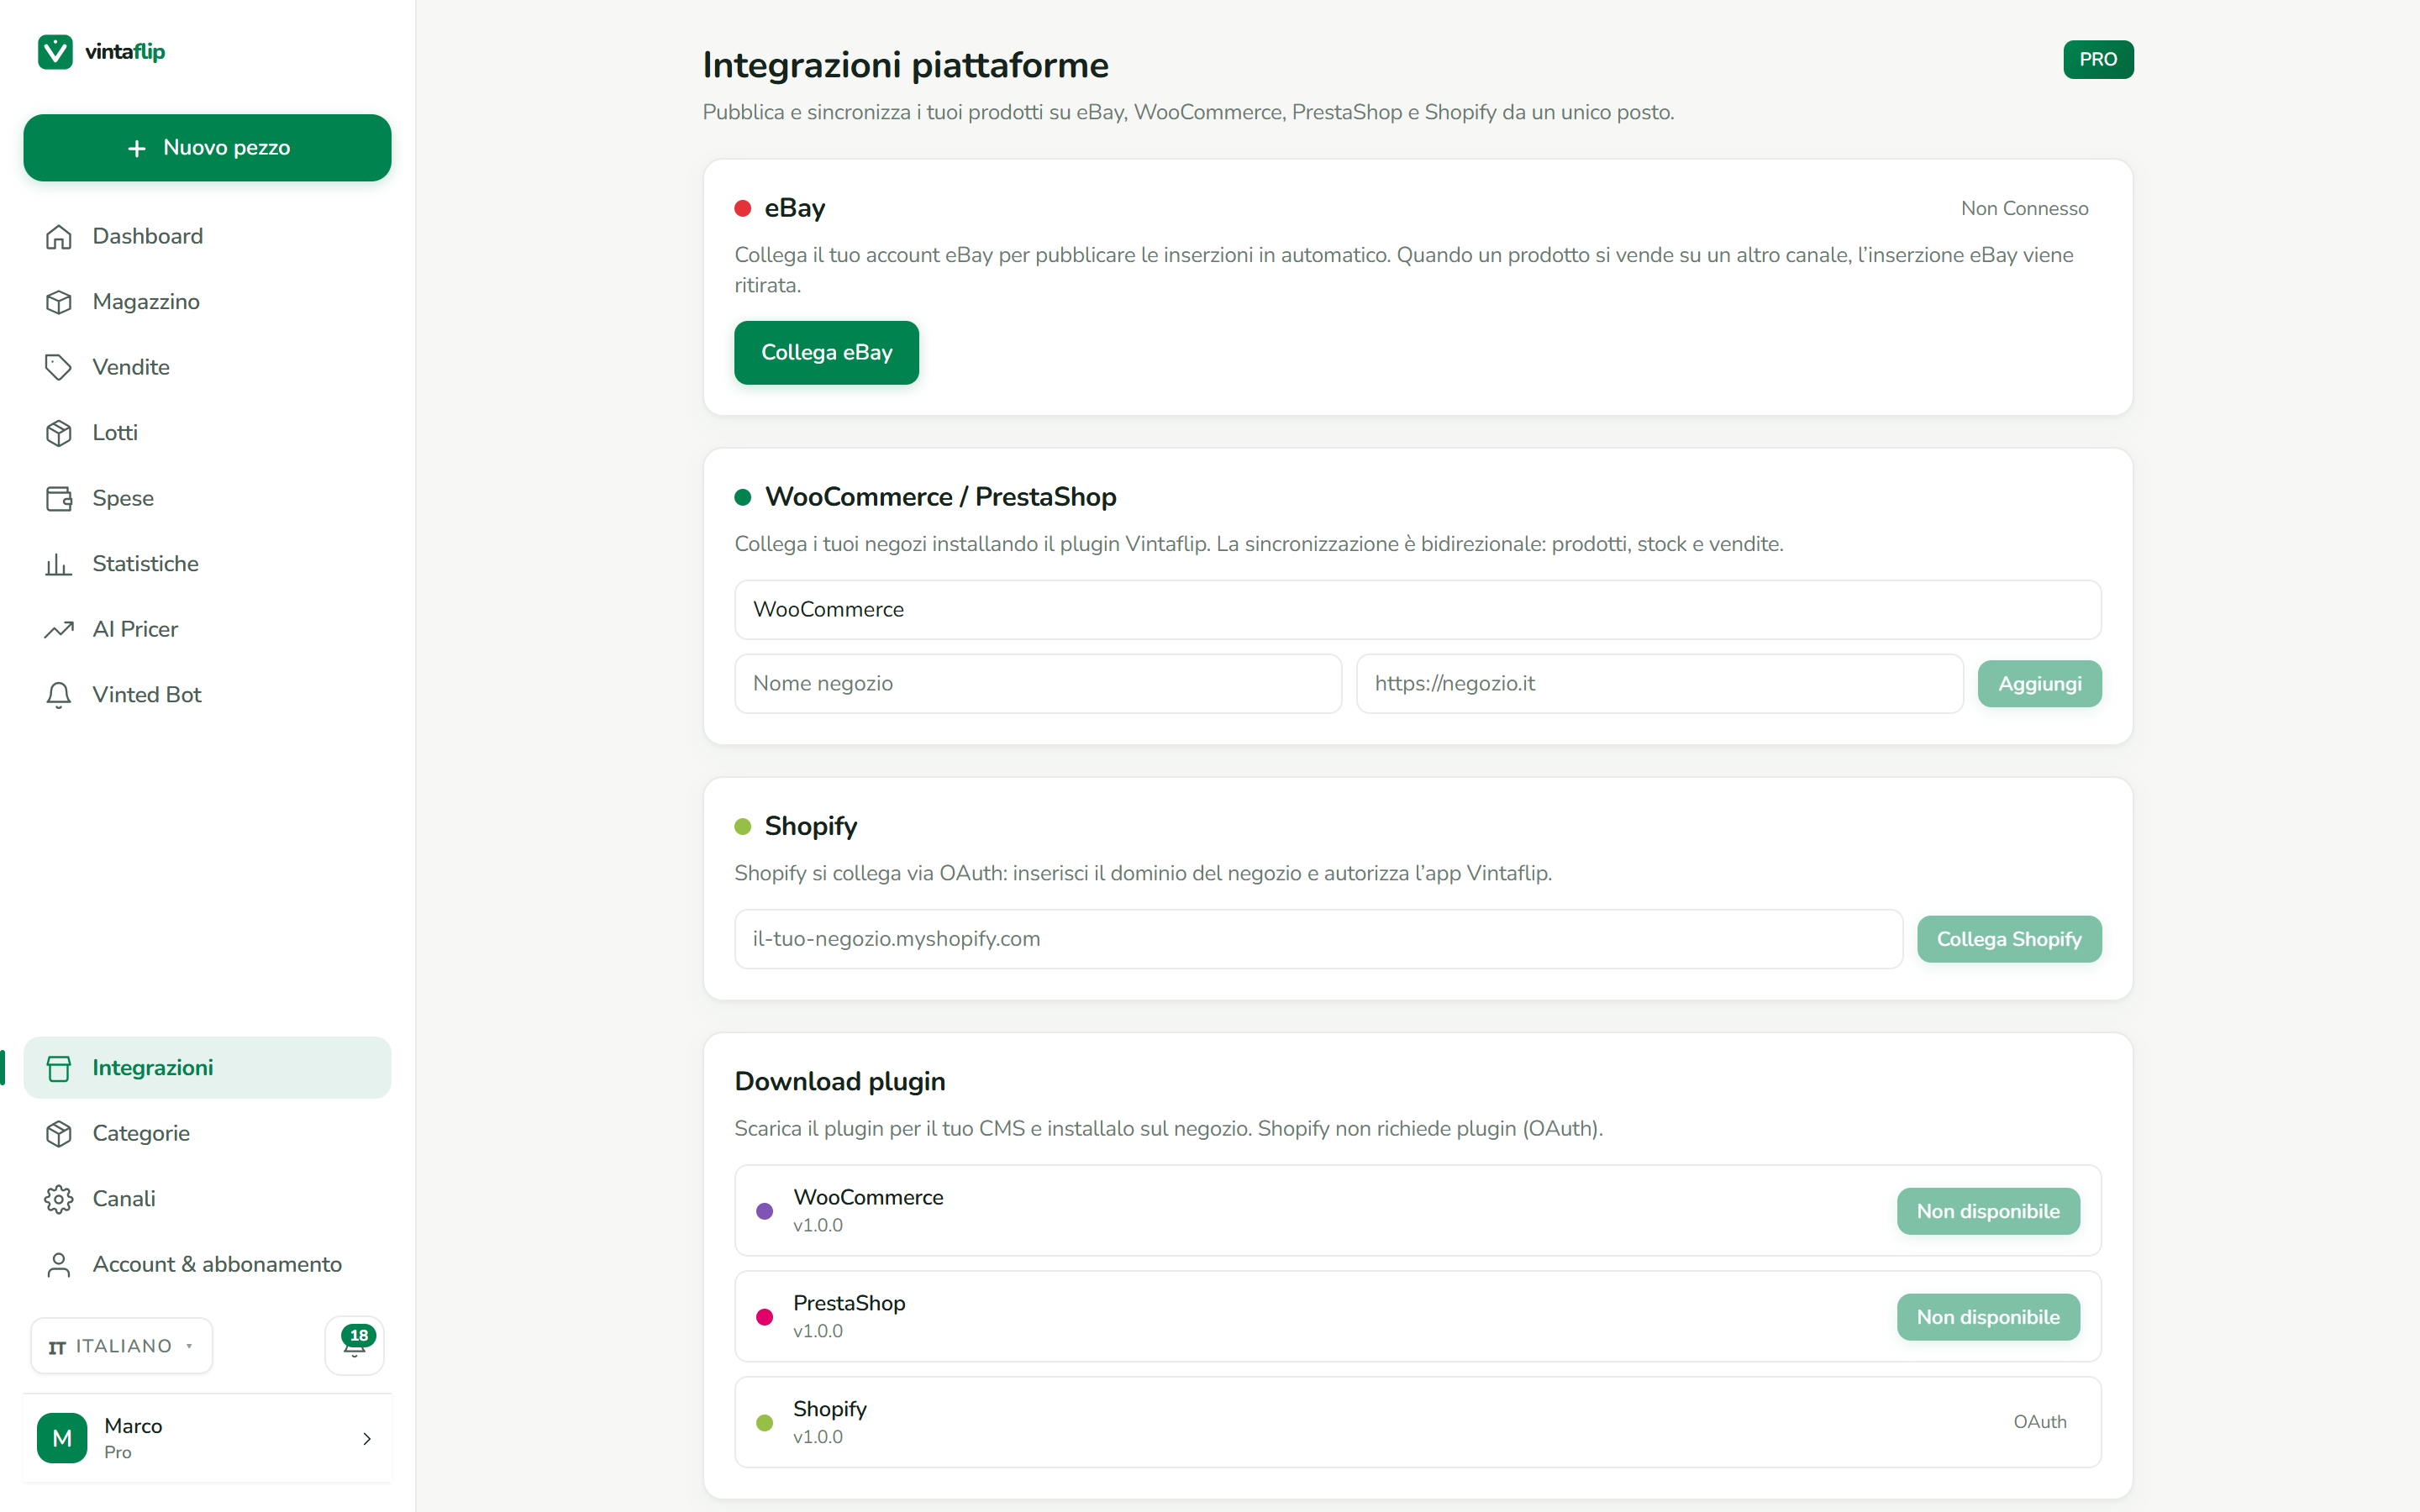Open Magazzino via its box icon
The height and width of the screenshot is (1512, 2420).
click(x=59, y=302)
